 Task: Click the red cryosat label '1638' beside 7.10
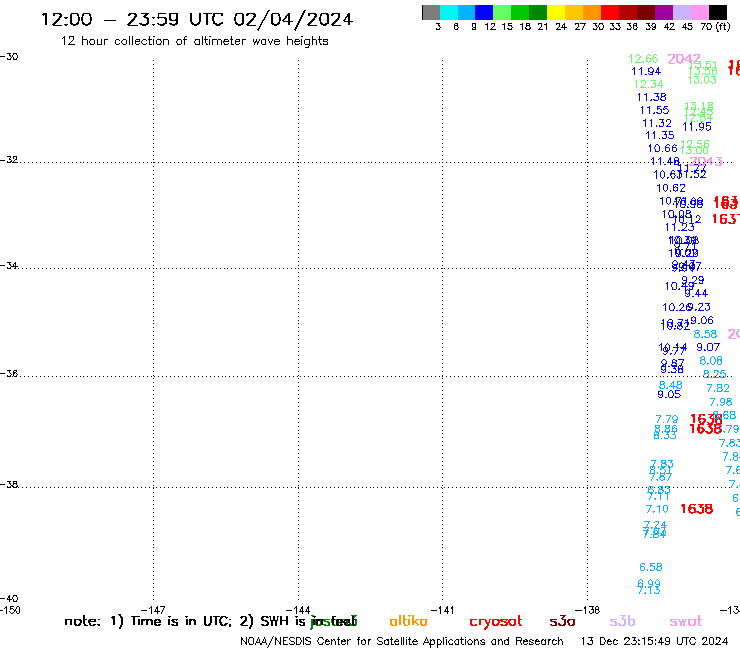[x=697, y=509]
